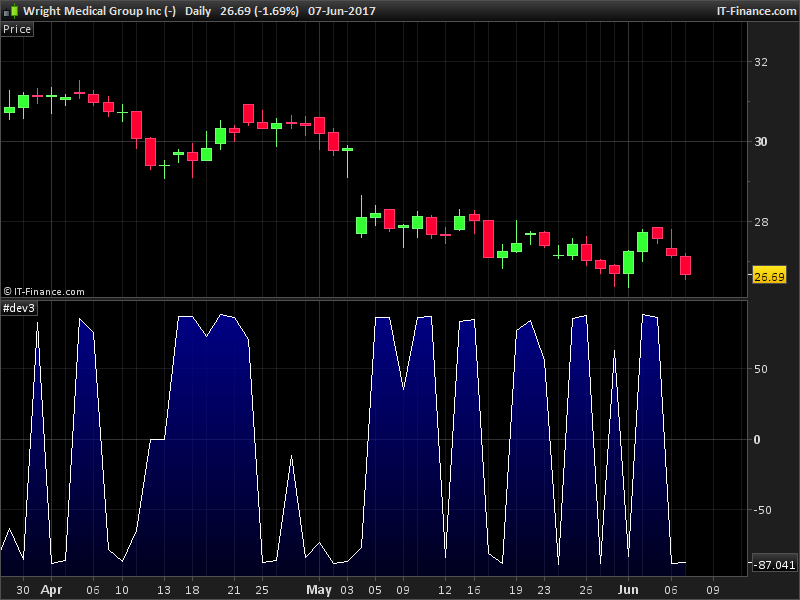The height and width of the screenshot is (600, 800).
Task: Select the Price panel label
Action: (x=17, y=29)
